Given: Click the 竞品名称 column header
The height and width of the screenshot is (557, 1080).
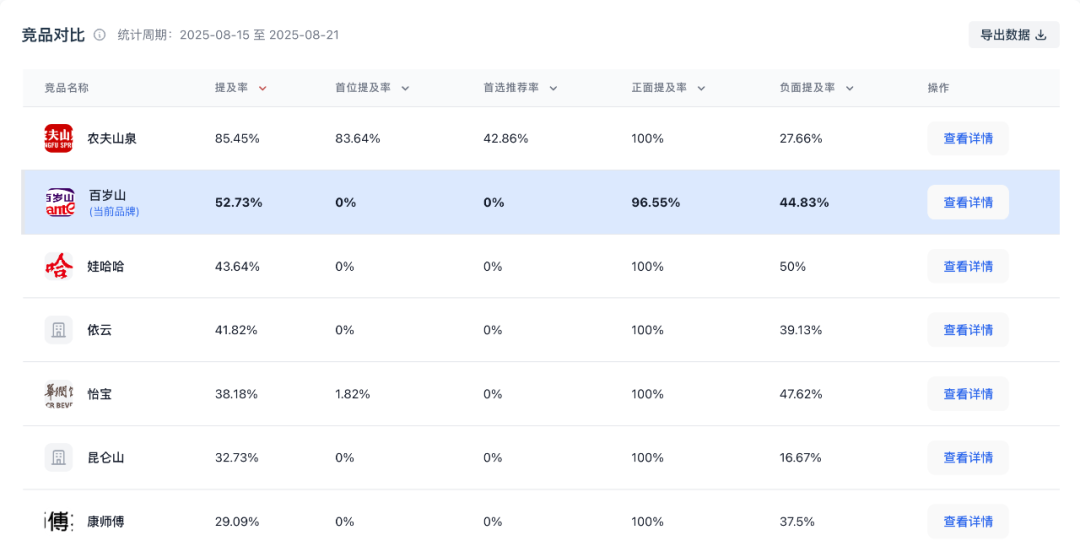Looking at the screenshot, I should click(x=67, y=88).
